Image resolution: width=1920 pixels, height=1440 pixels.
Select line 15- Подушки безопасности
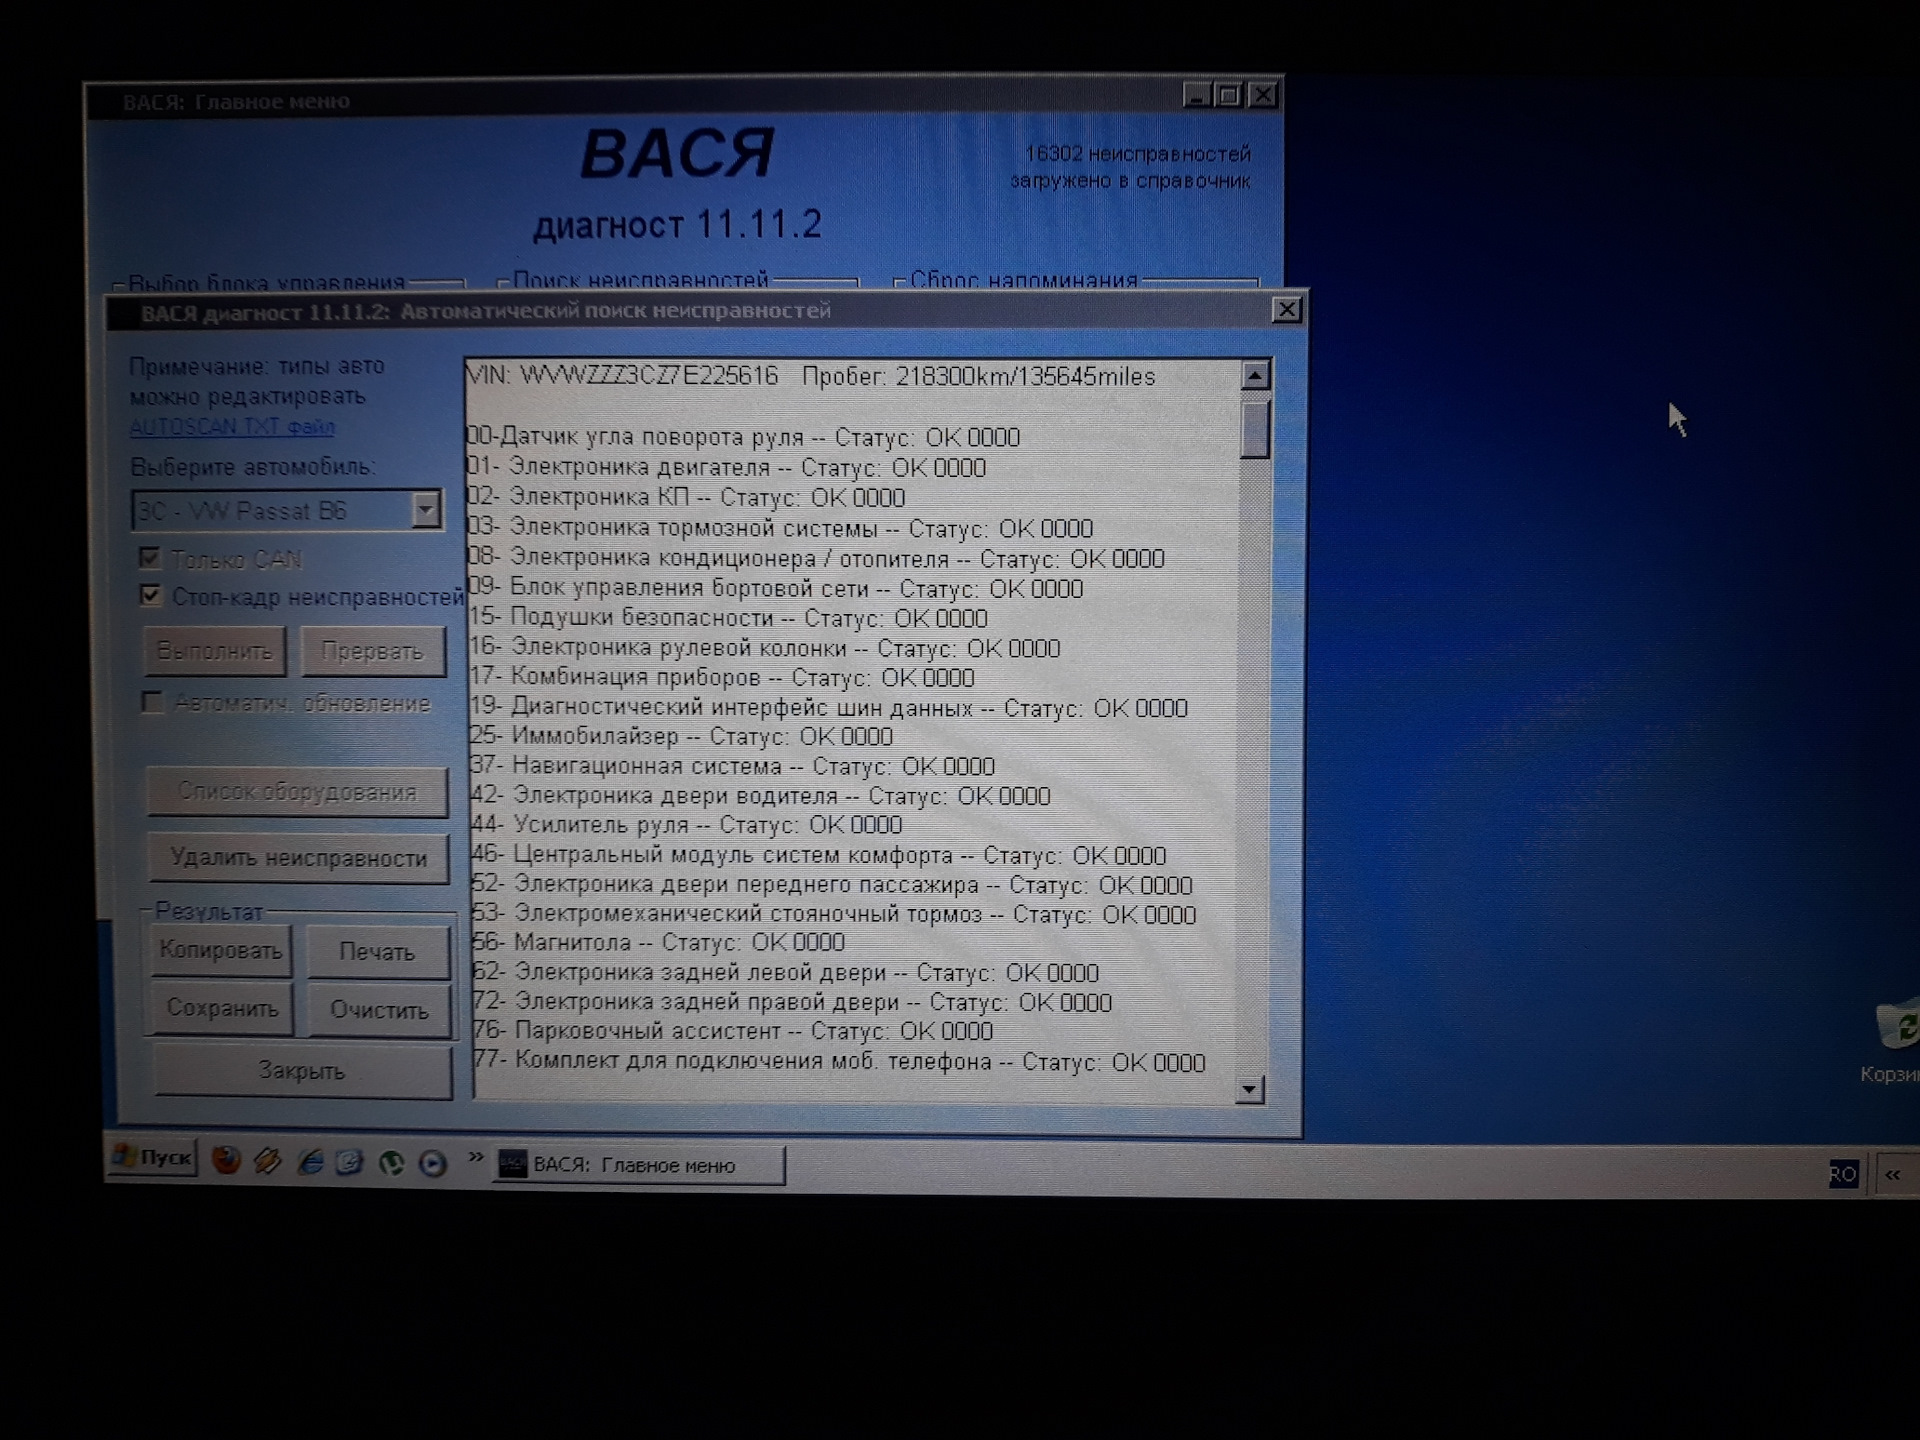click(728, 618)
